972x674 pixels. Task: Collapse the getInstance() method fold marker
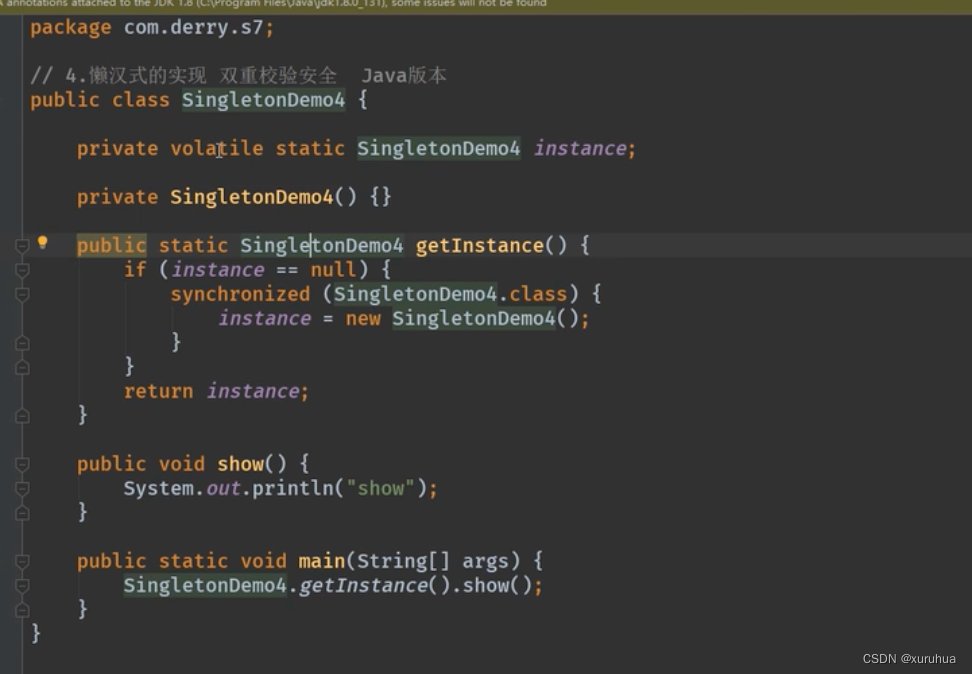(22, 246)
